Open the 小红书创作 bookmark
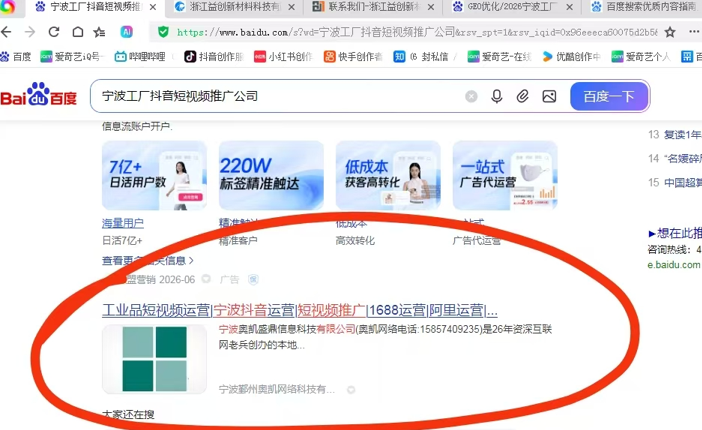Viewport: 702px width, 430px height. tap(283, 56)
